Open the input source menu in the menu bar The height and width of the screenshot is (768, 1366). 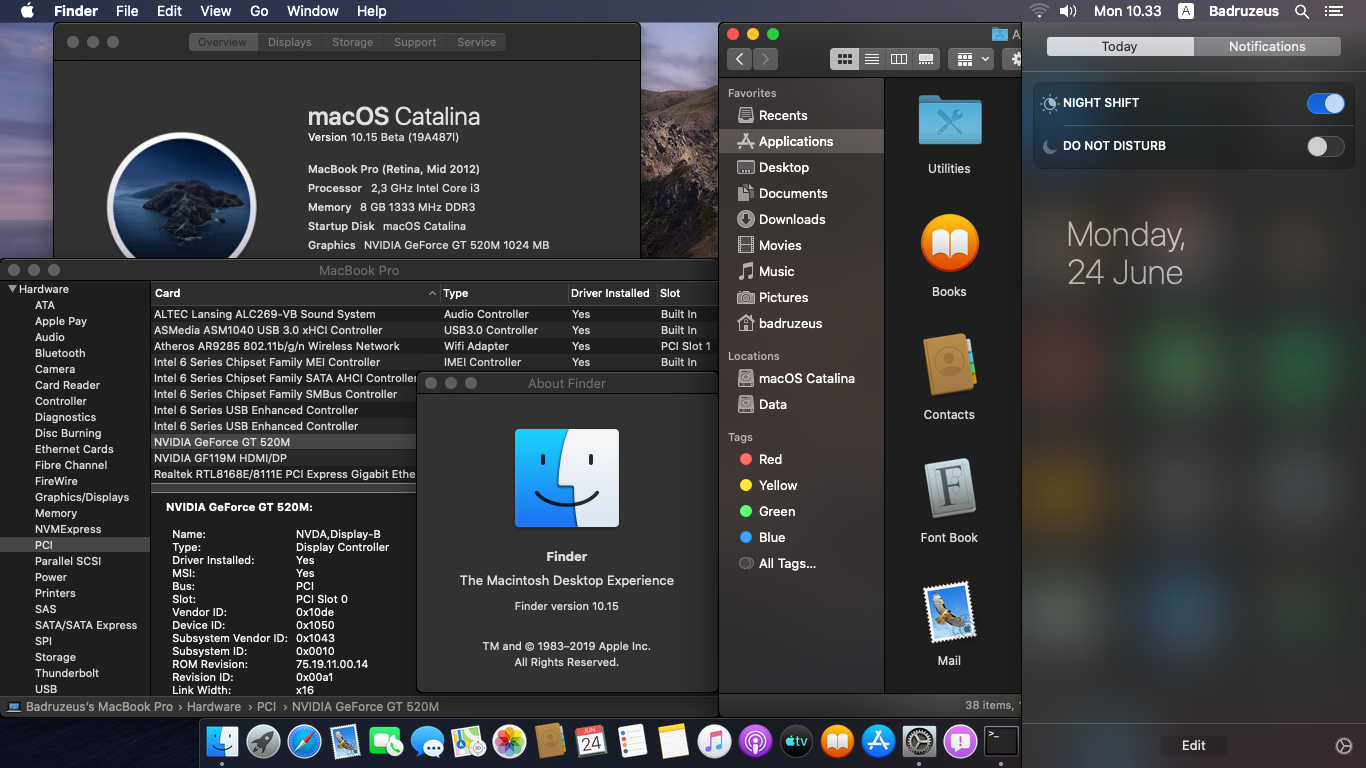pyautogui.click(x=1185, y=11)
